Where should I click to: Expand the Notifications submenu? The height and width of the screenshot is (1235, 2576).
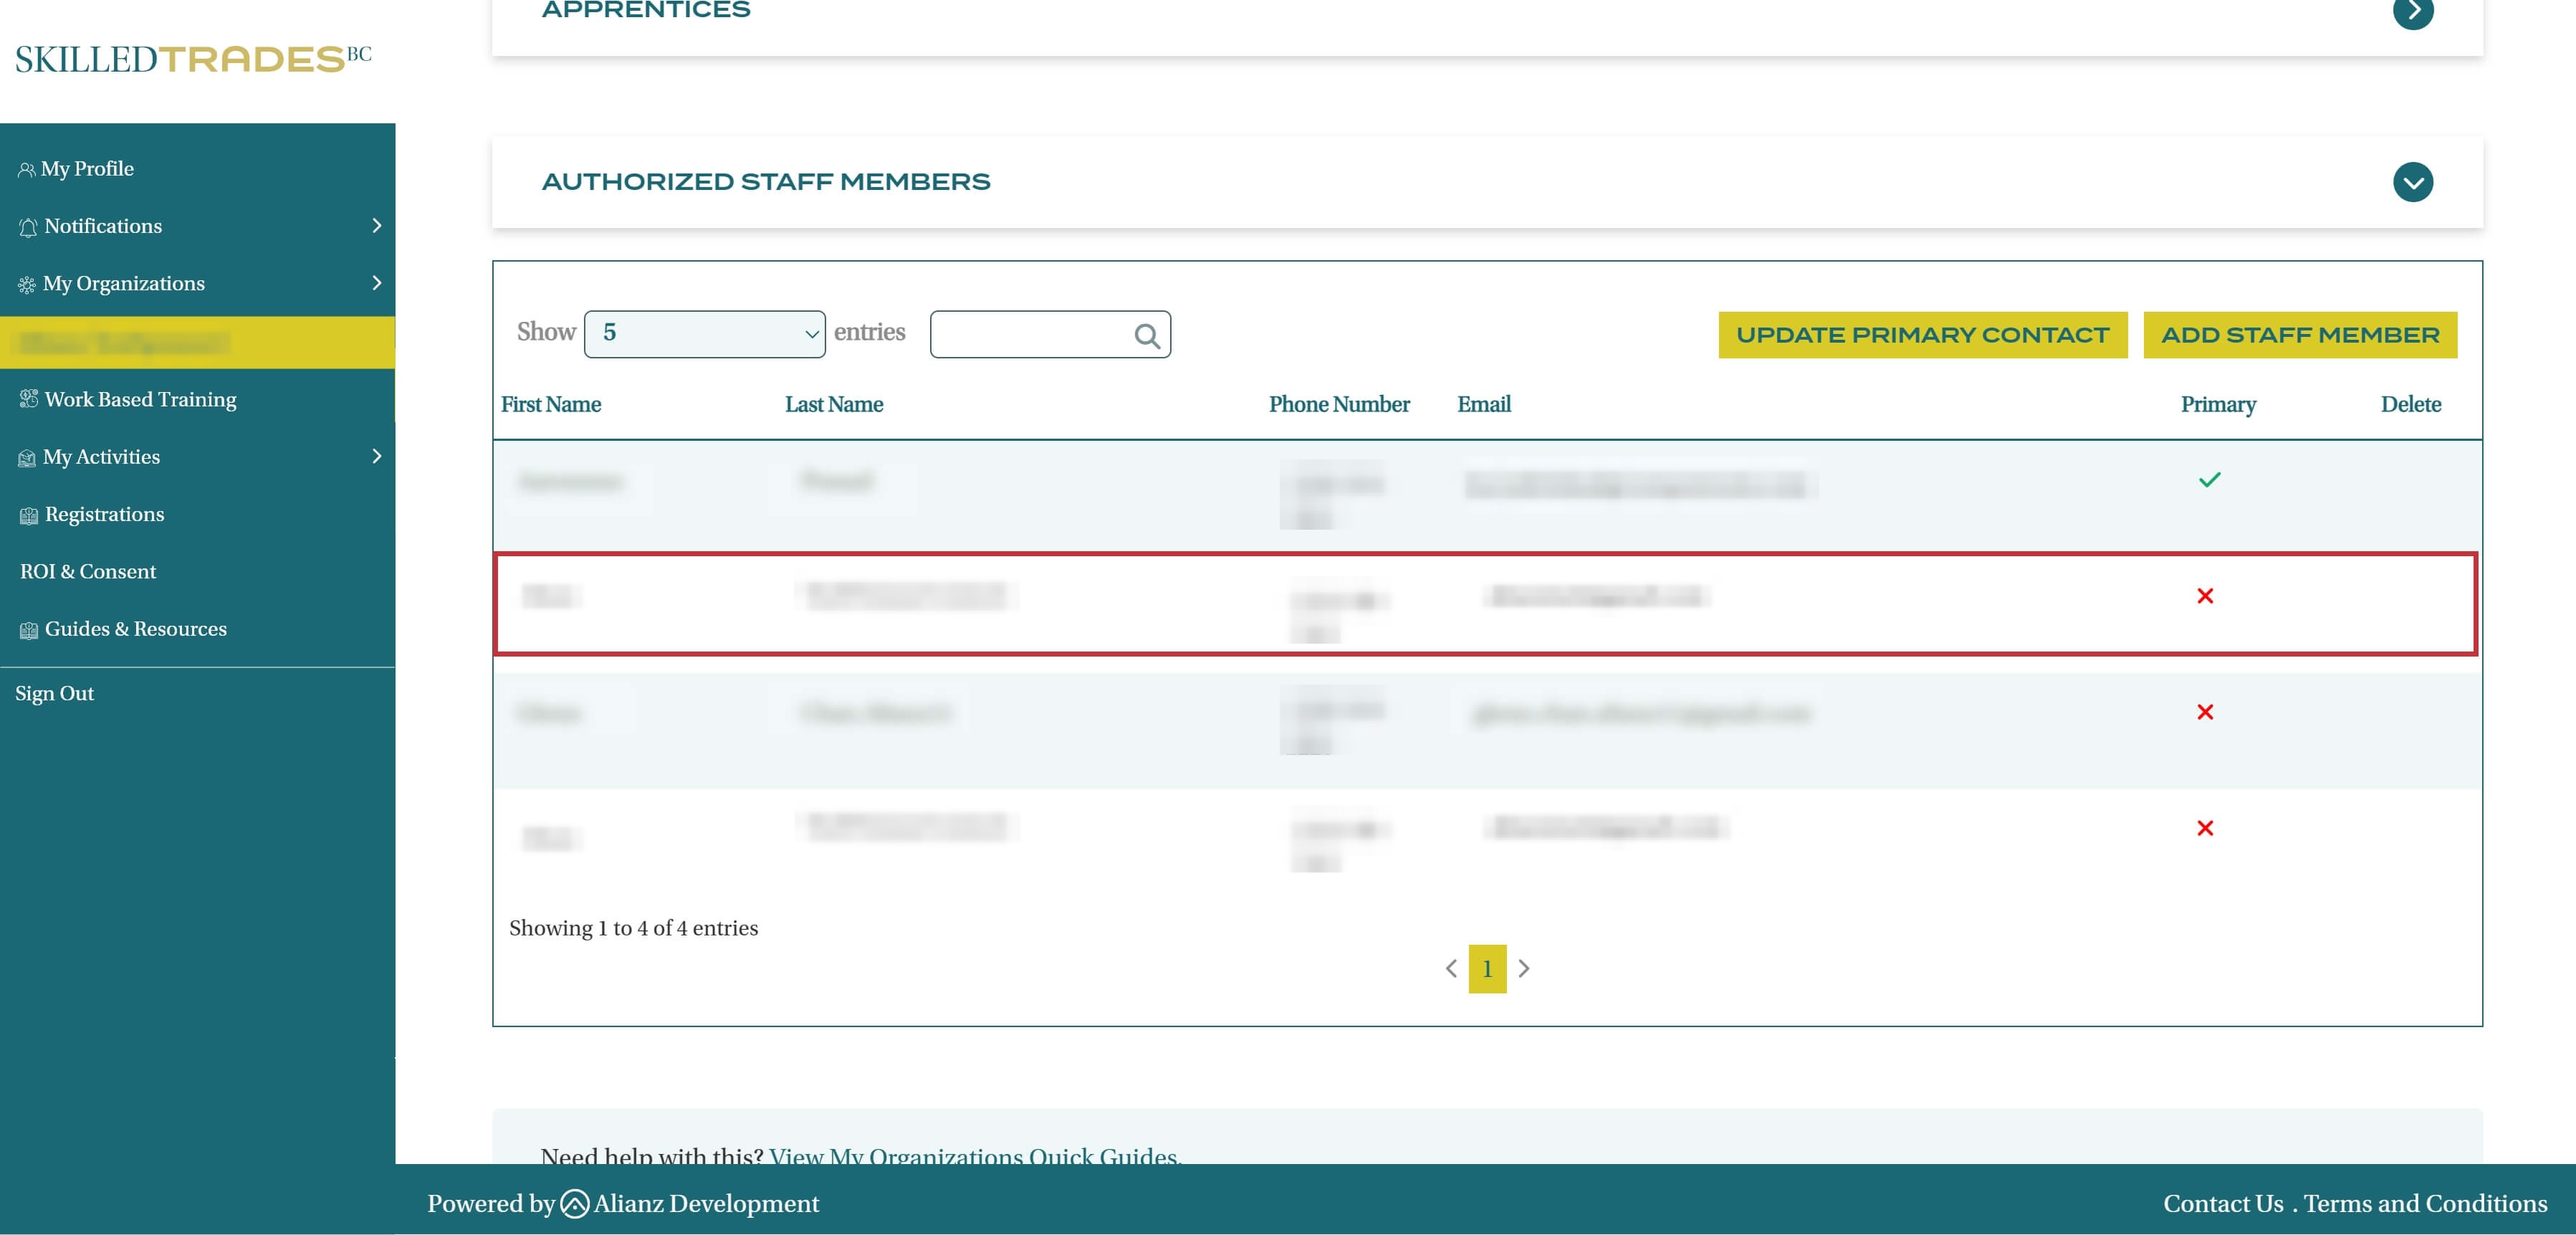coord(376,226)
